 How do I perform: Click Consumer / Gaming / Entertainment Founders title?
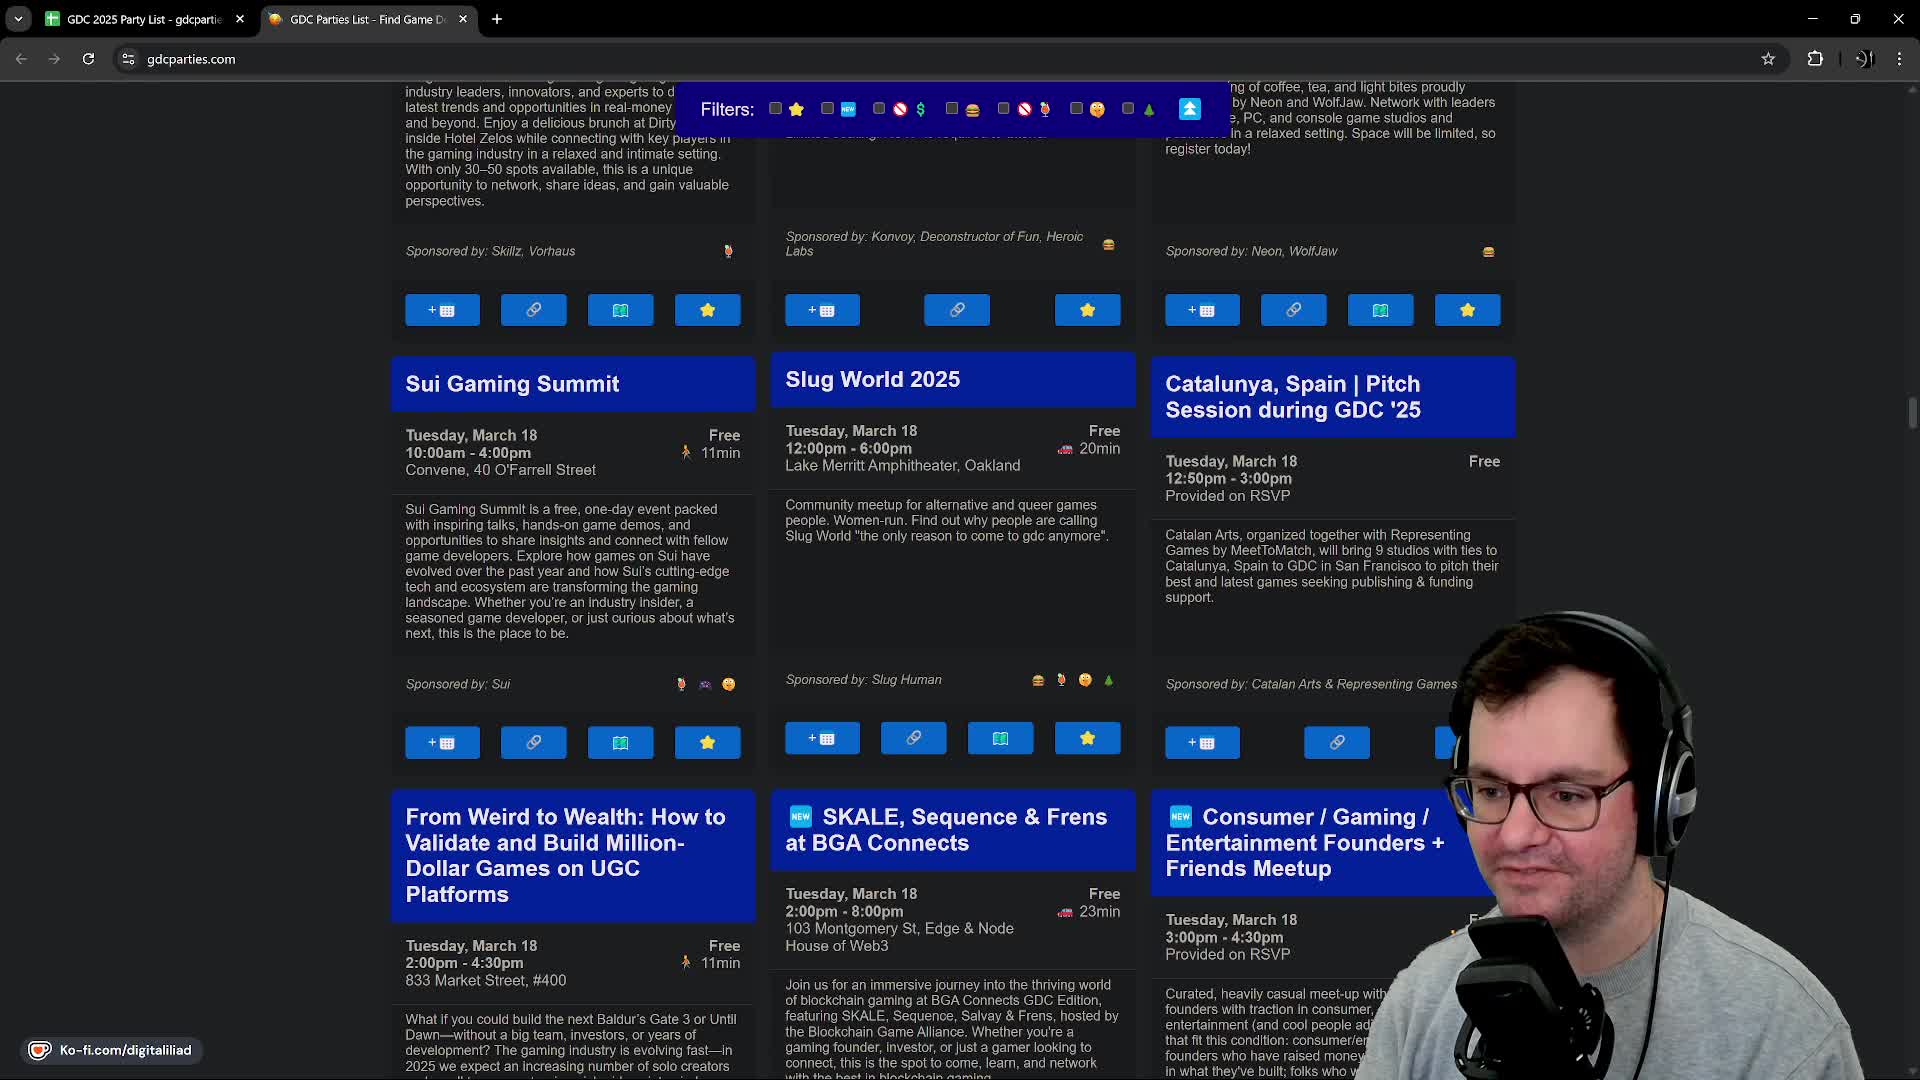(x=1305, y=843)
